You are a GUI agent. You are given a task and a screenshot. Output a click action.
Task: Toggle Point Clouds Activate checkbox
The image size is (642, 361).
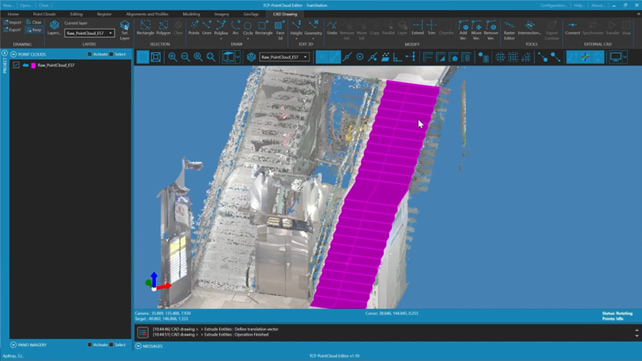point(90,54)
